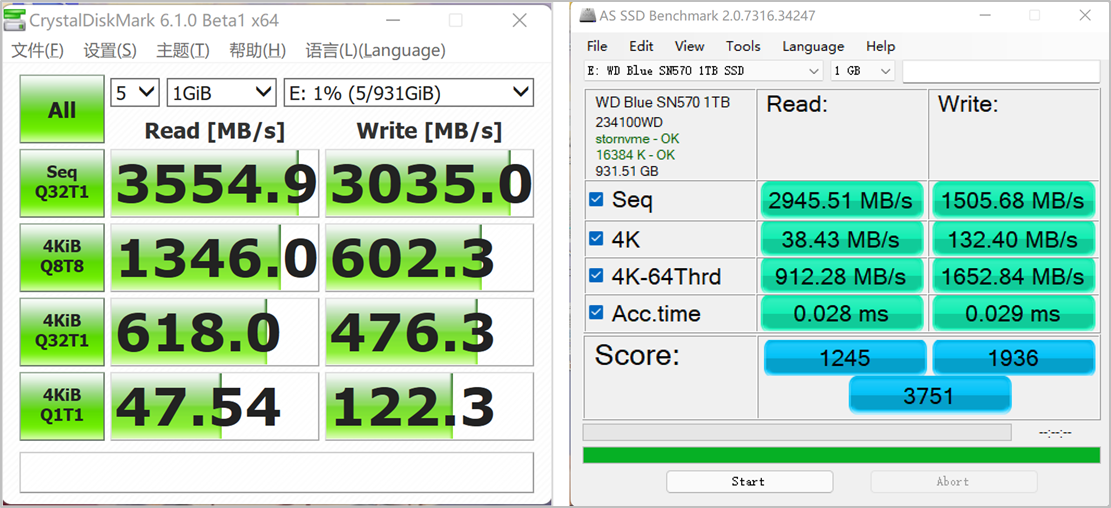Open the View menu in AS SSD Benchmark
Screen dimensions: 1111x508
689,46
